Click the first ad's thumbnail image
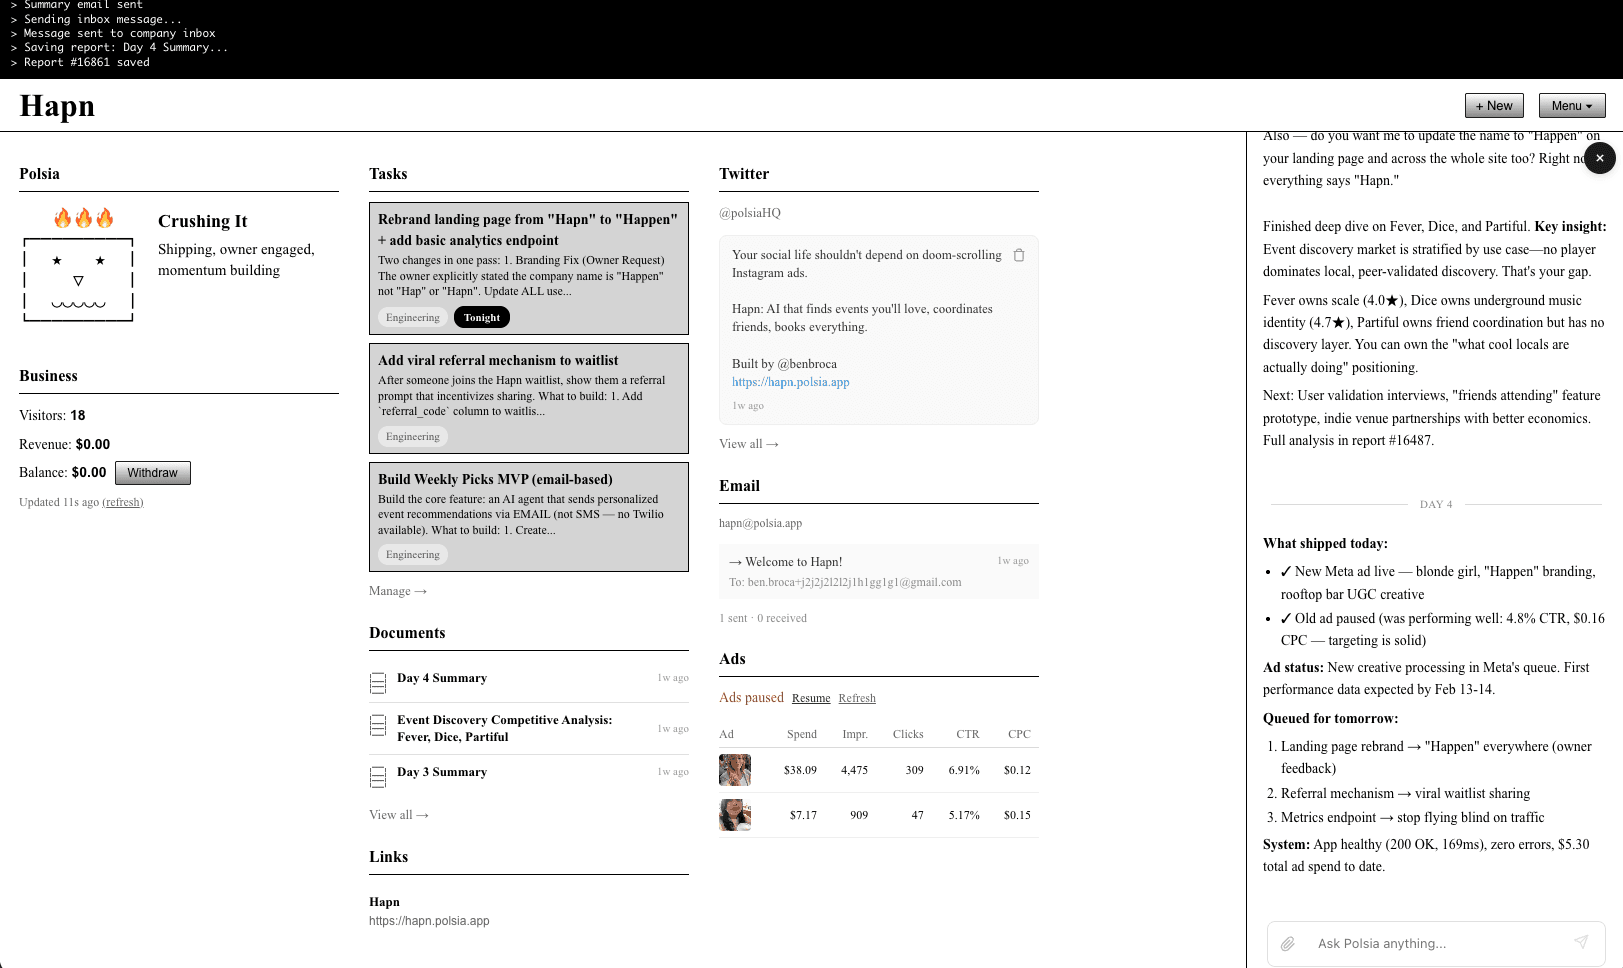Screen dimensions: 1623x968 (x=734, y=770)
